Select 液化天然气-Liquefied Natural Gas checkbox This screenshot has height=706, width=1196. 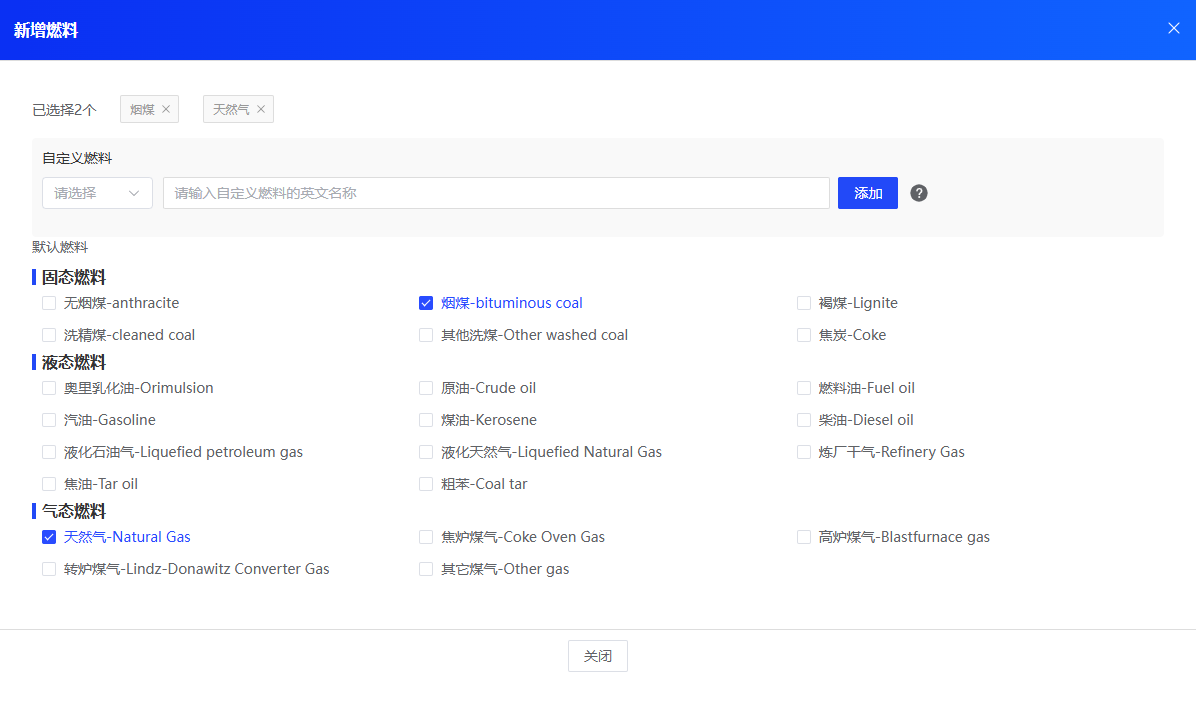[x=426, y=452]
